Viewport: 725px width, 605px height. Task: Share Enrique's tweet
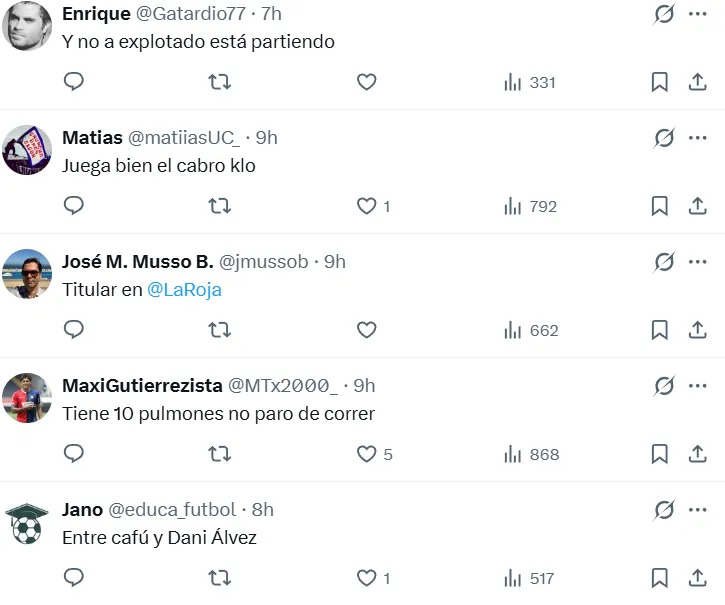point(698,82)
